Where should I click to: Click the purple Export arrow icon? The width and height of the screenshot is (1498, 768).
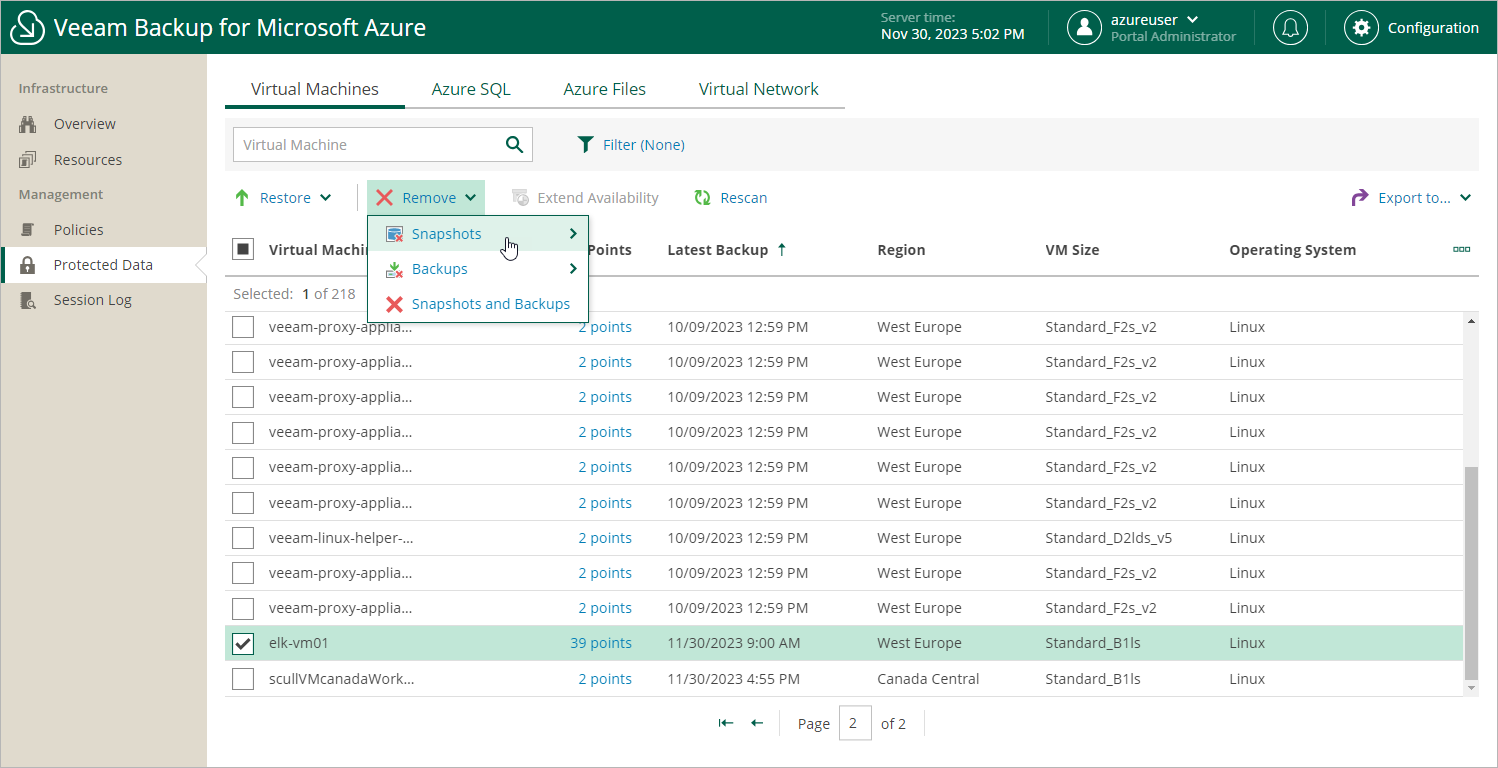tap(1360, 198)
